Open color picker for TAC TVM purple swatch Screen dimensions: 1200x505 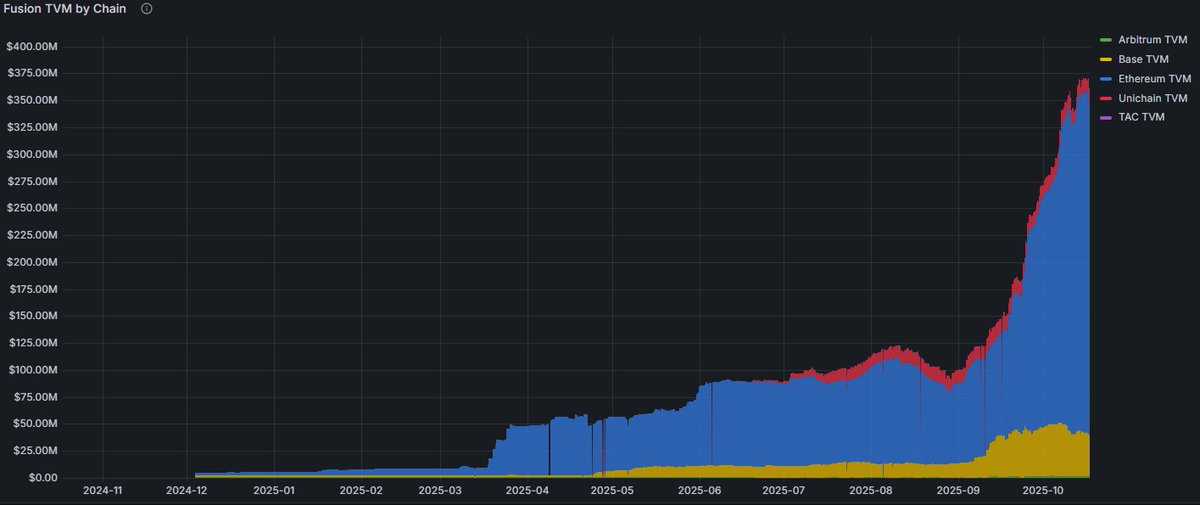[1105, 117]
